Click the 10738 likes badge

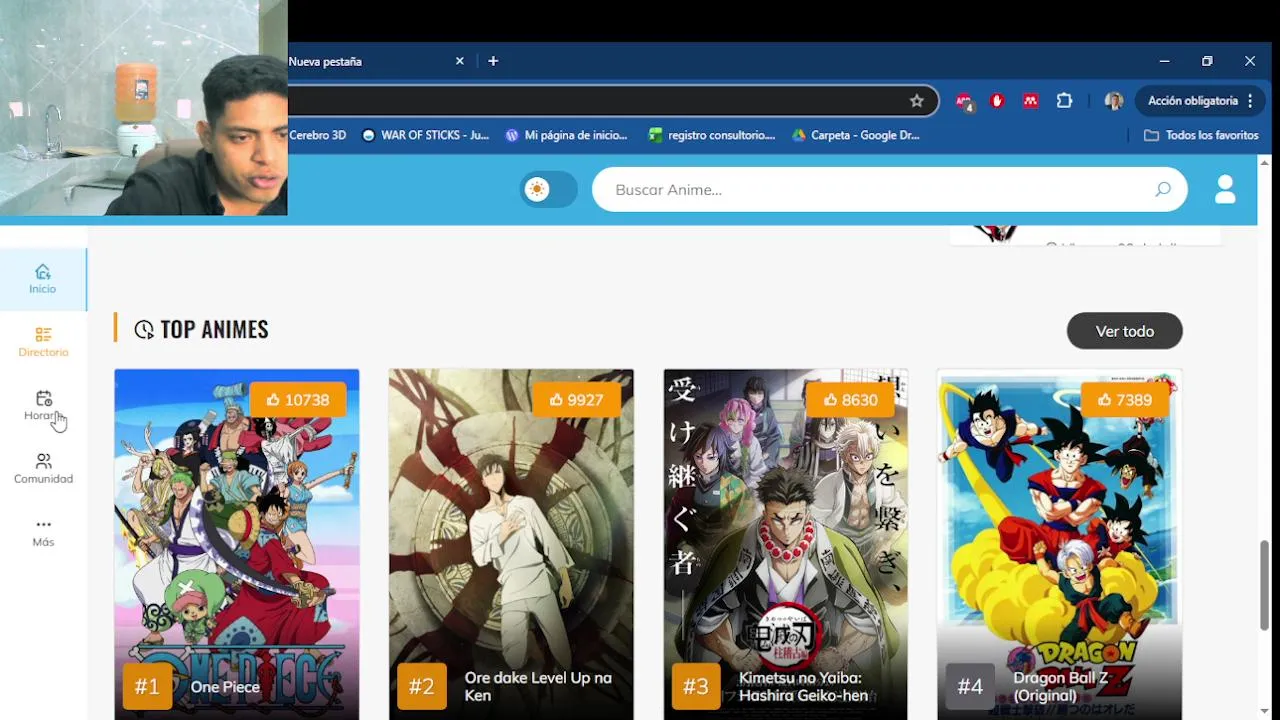[297, 399]
